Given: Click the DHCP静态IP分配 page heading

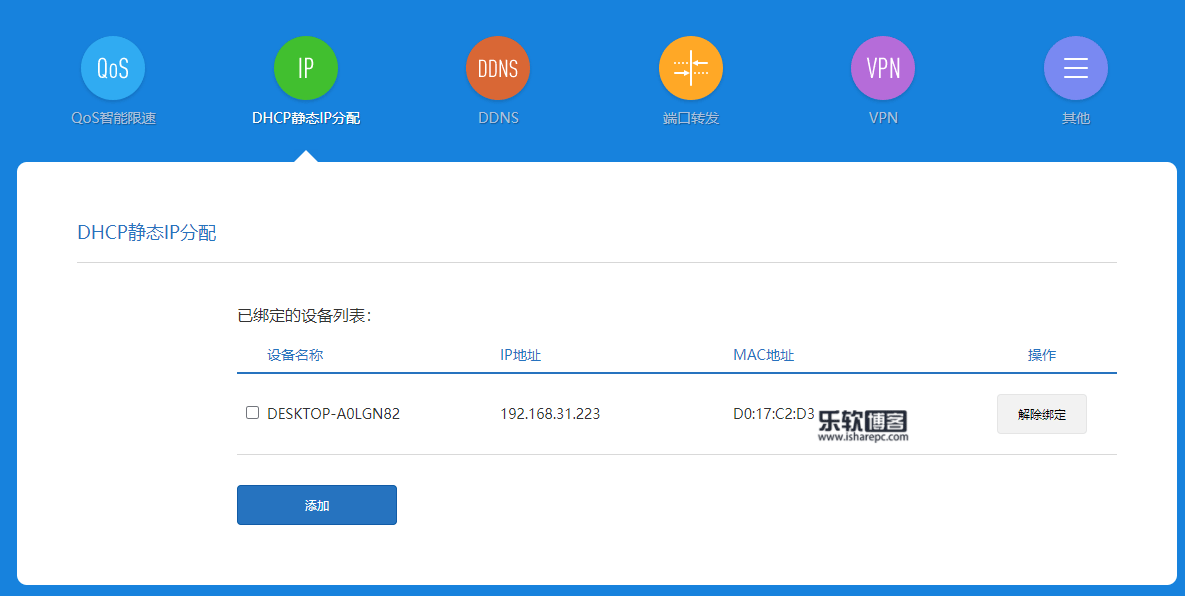Looking at the screenshot, I should click(146, 233).
